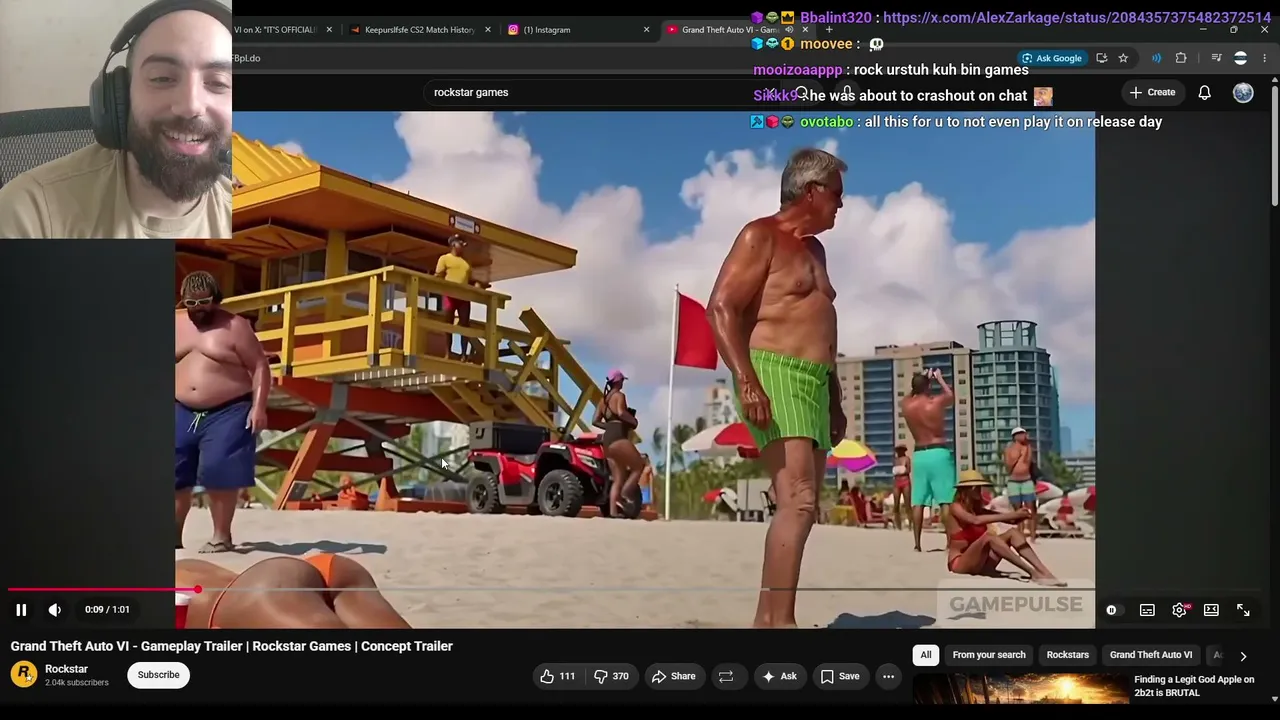Click the remix icon button
This screenshot has height=720, width=1280.
pyautogui.click(x=726, y=677)
